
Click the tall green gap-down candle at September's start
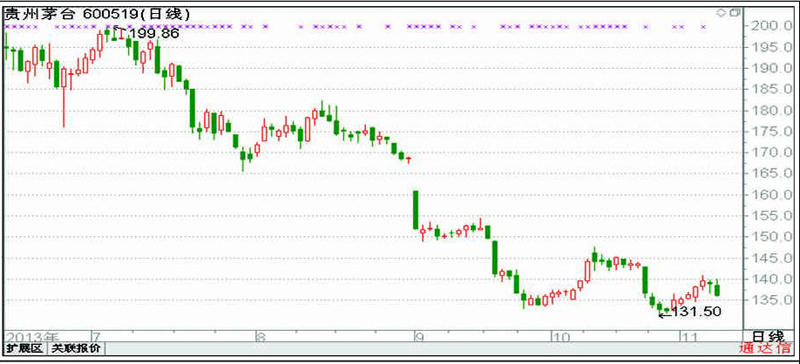tap(416, 210)
